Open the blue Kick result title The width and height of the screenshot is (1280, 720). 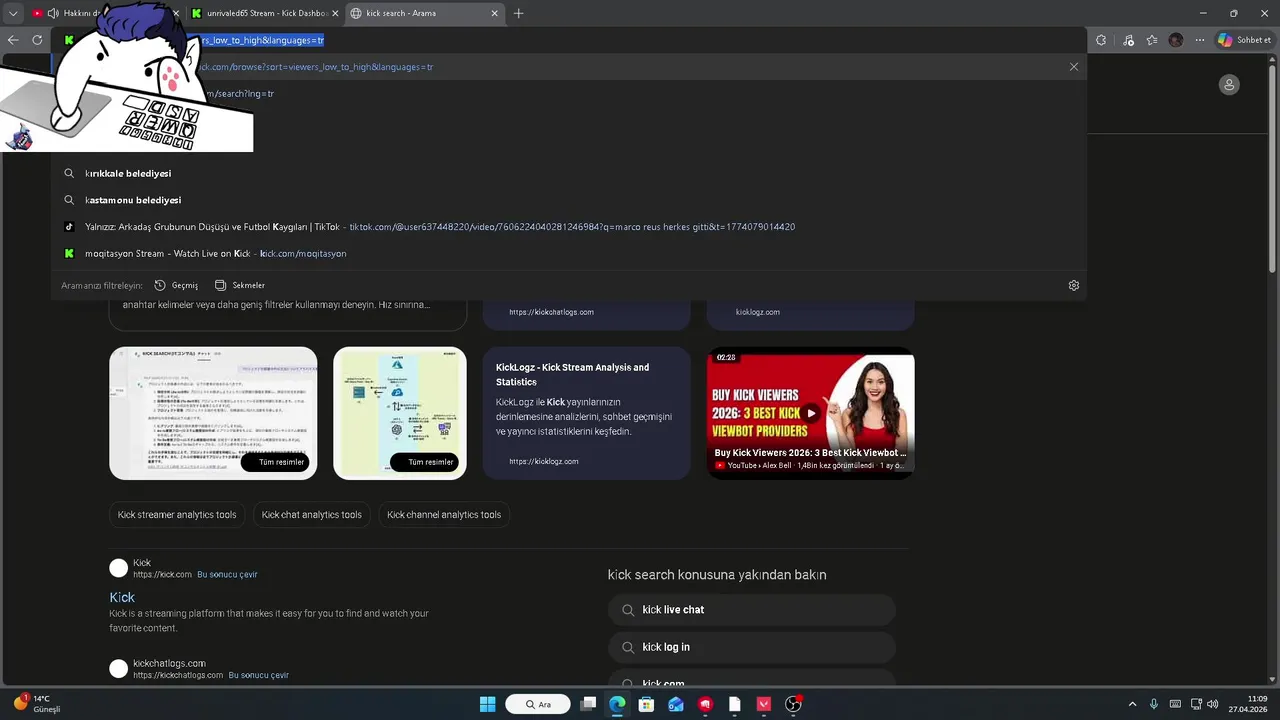pos(122,597)
